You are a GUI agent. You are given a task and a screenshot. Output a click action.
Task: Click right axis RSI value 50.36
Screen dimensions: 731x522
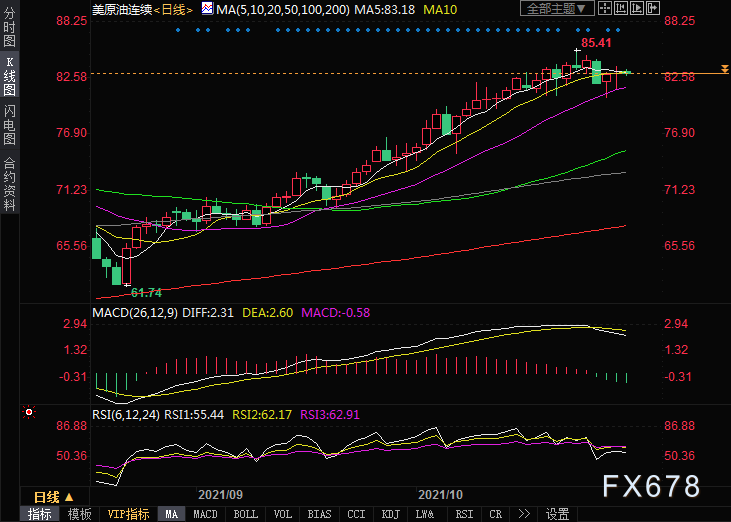679,455
